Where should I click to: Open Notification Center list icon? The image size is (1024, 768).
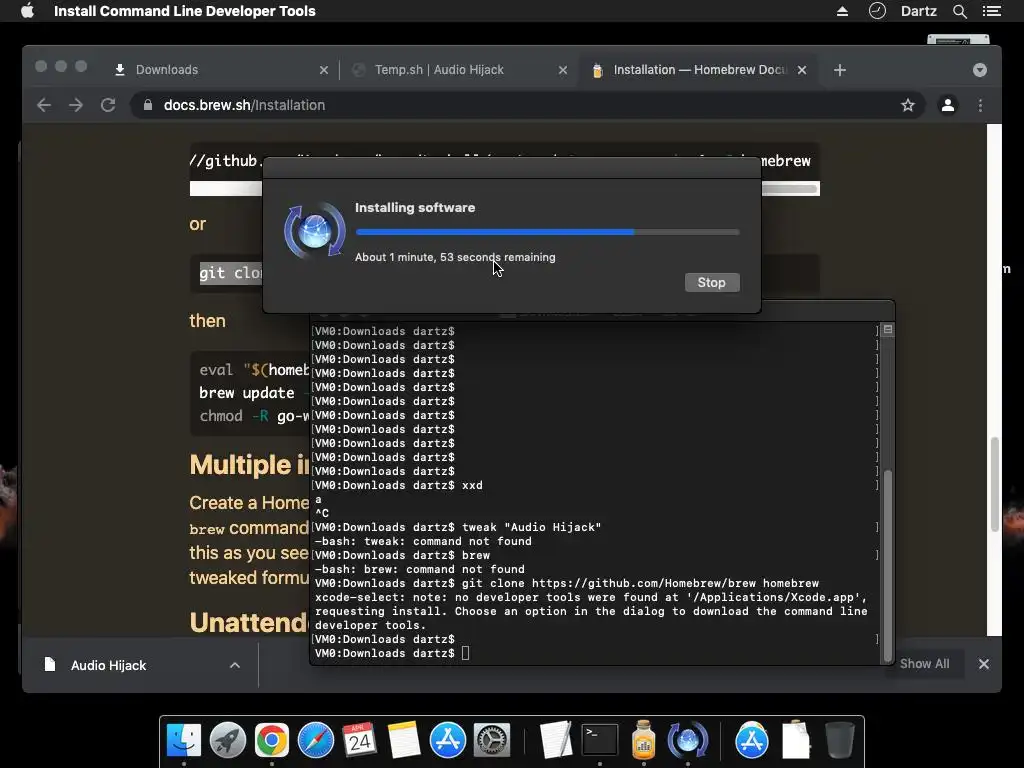coord(992,11)
